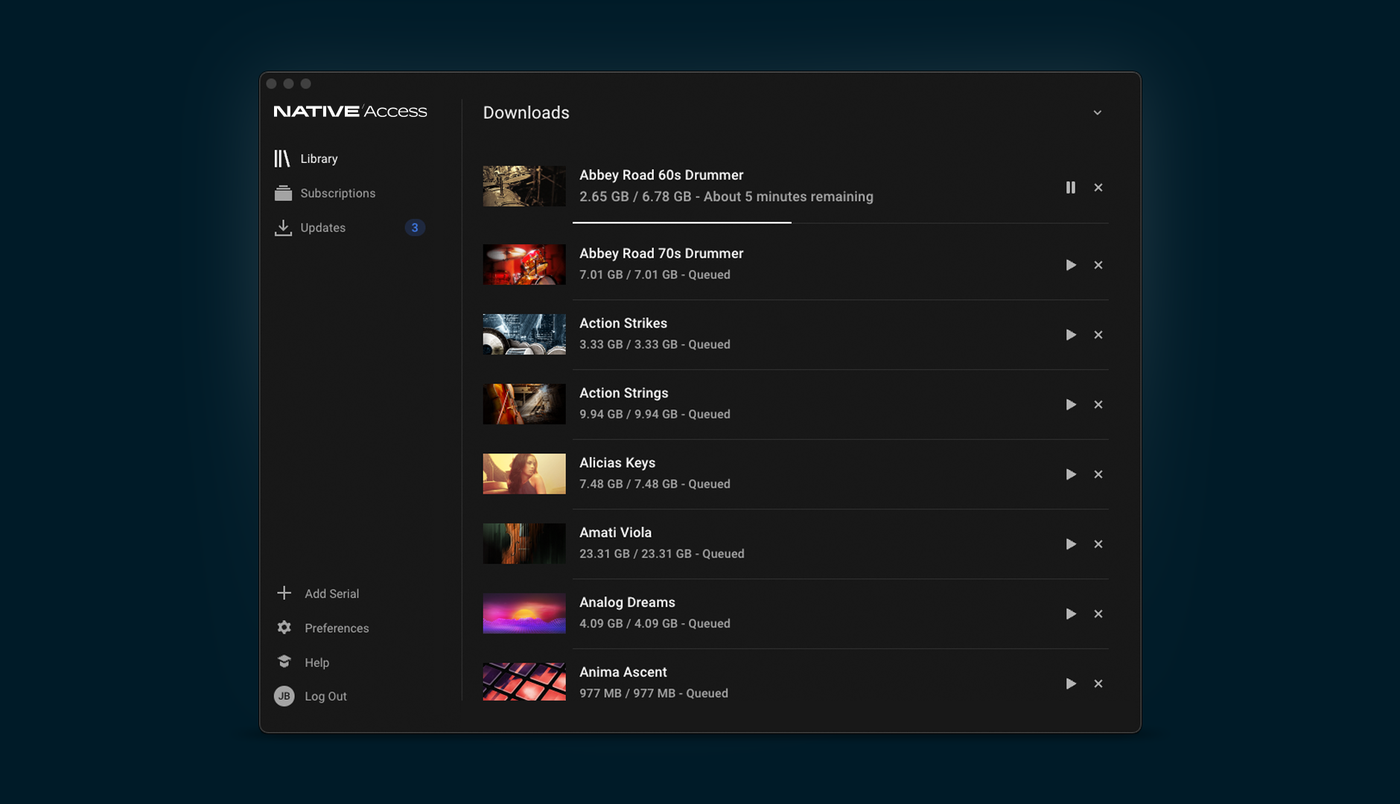Image resolution: width=1400 pixels, height=804 pixels.
Task: Select the Anima Ascent thumbnail
Action: [x=524, y=682]
